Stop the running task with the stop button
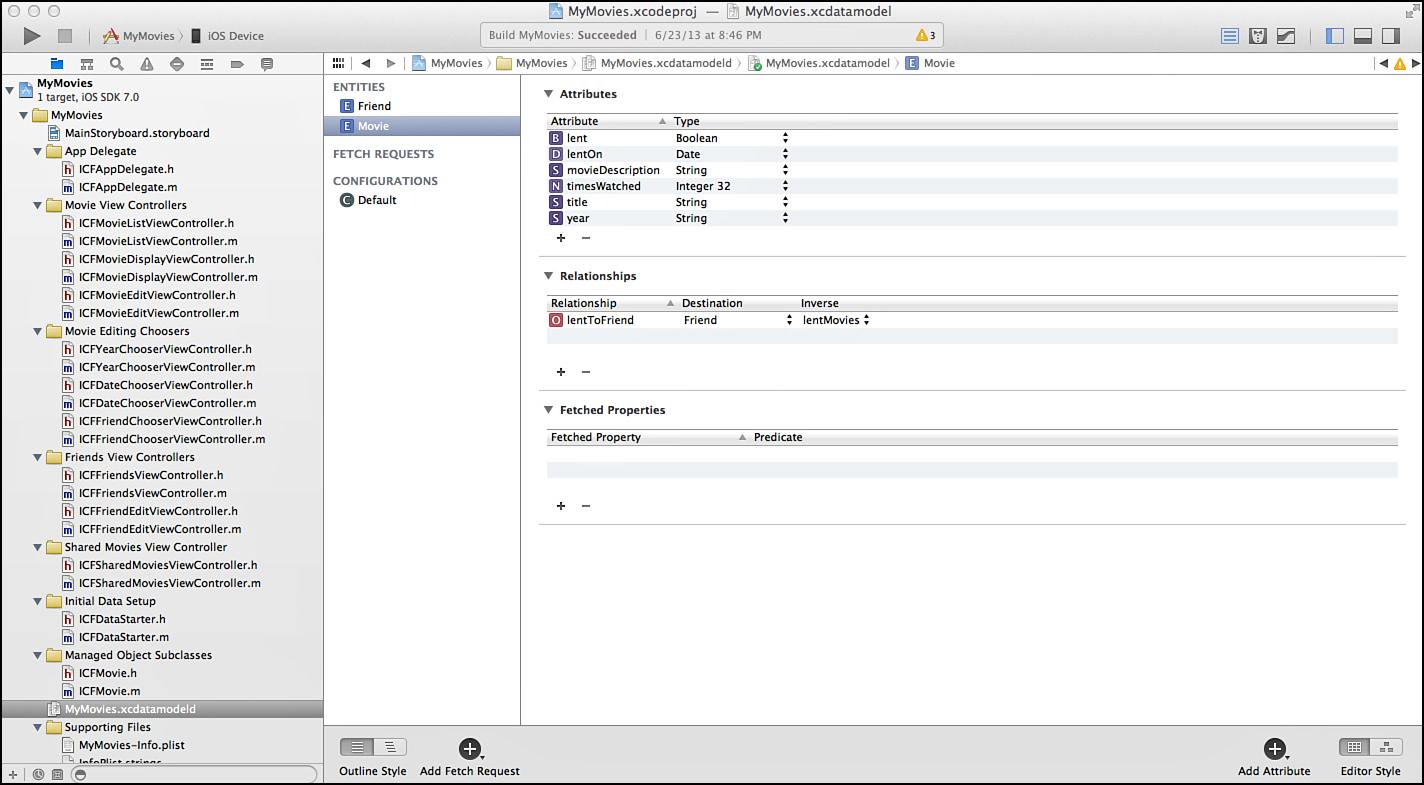 point(65,36)
